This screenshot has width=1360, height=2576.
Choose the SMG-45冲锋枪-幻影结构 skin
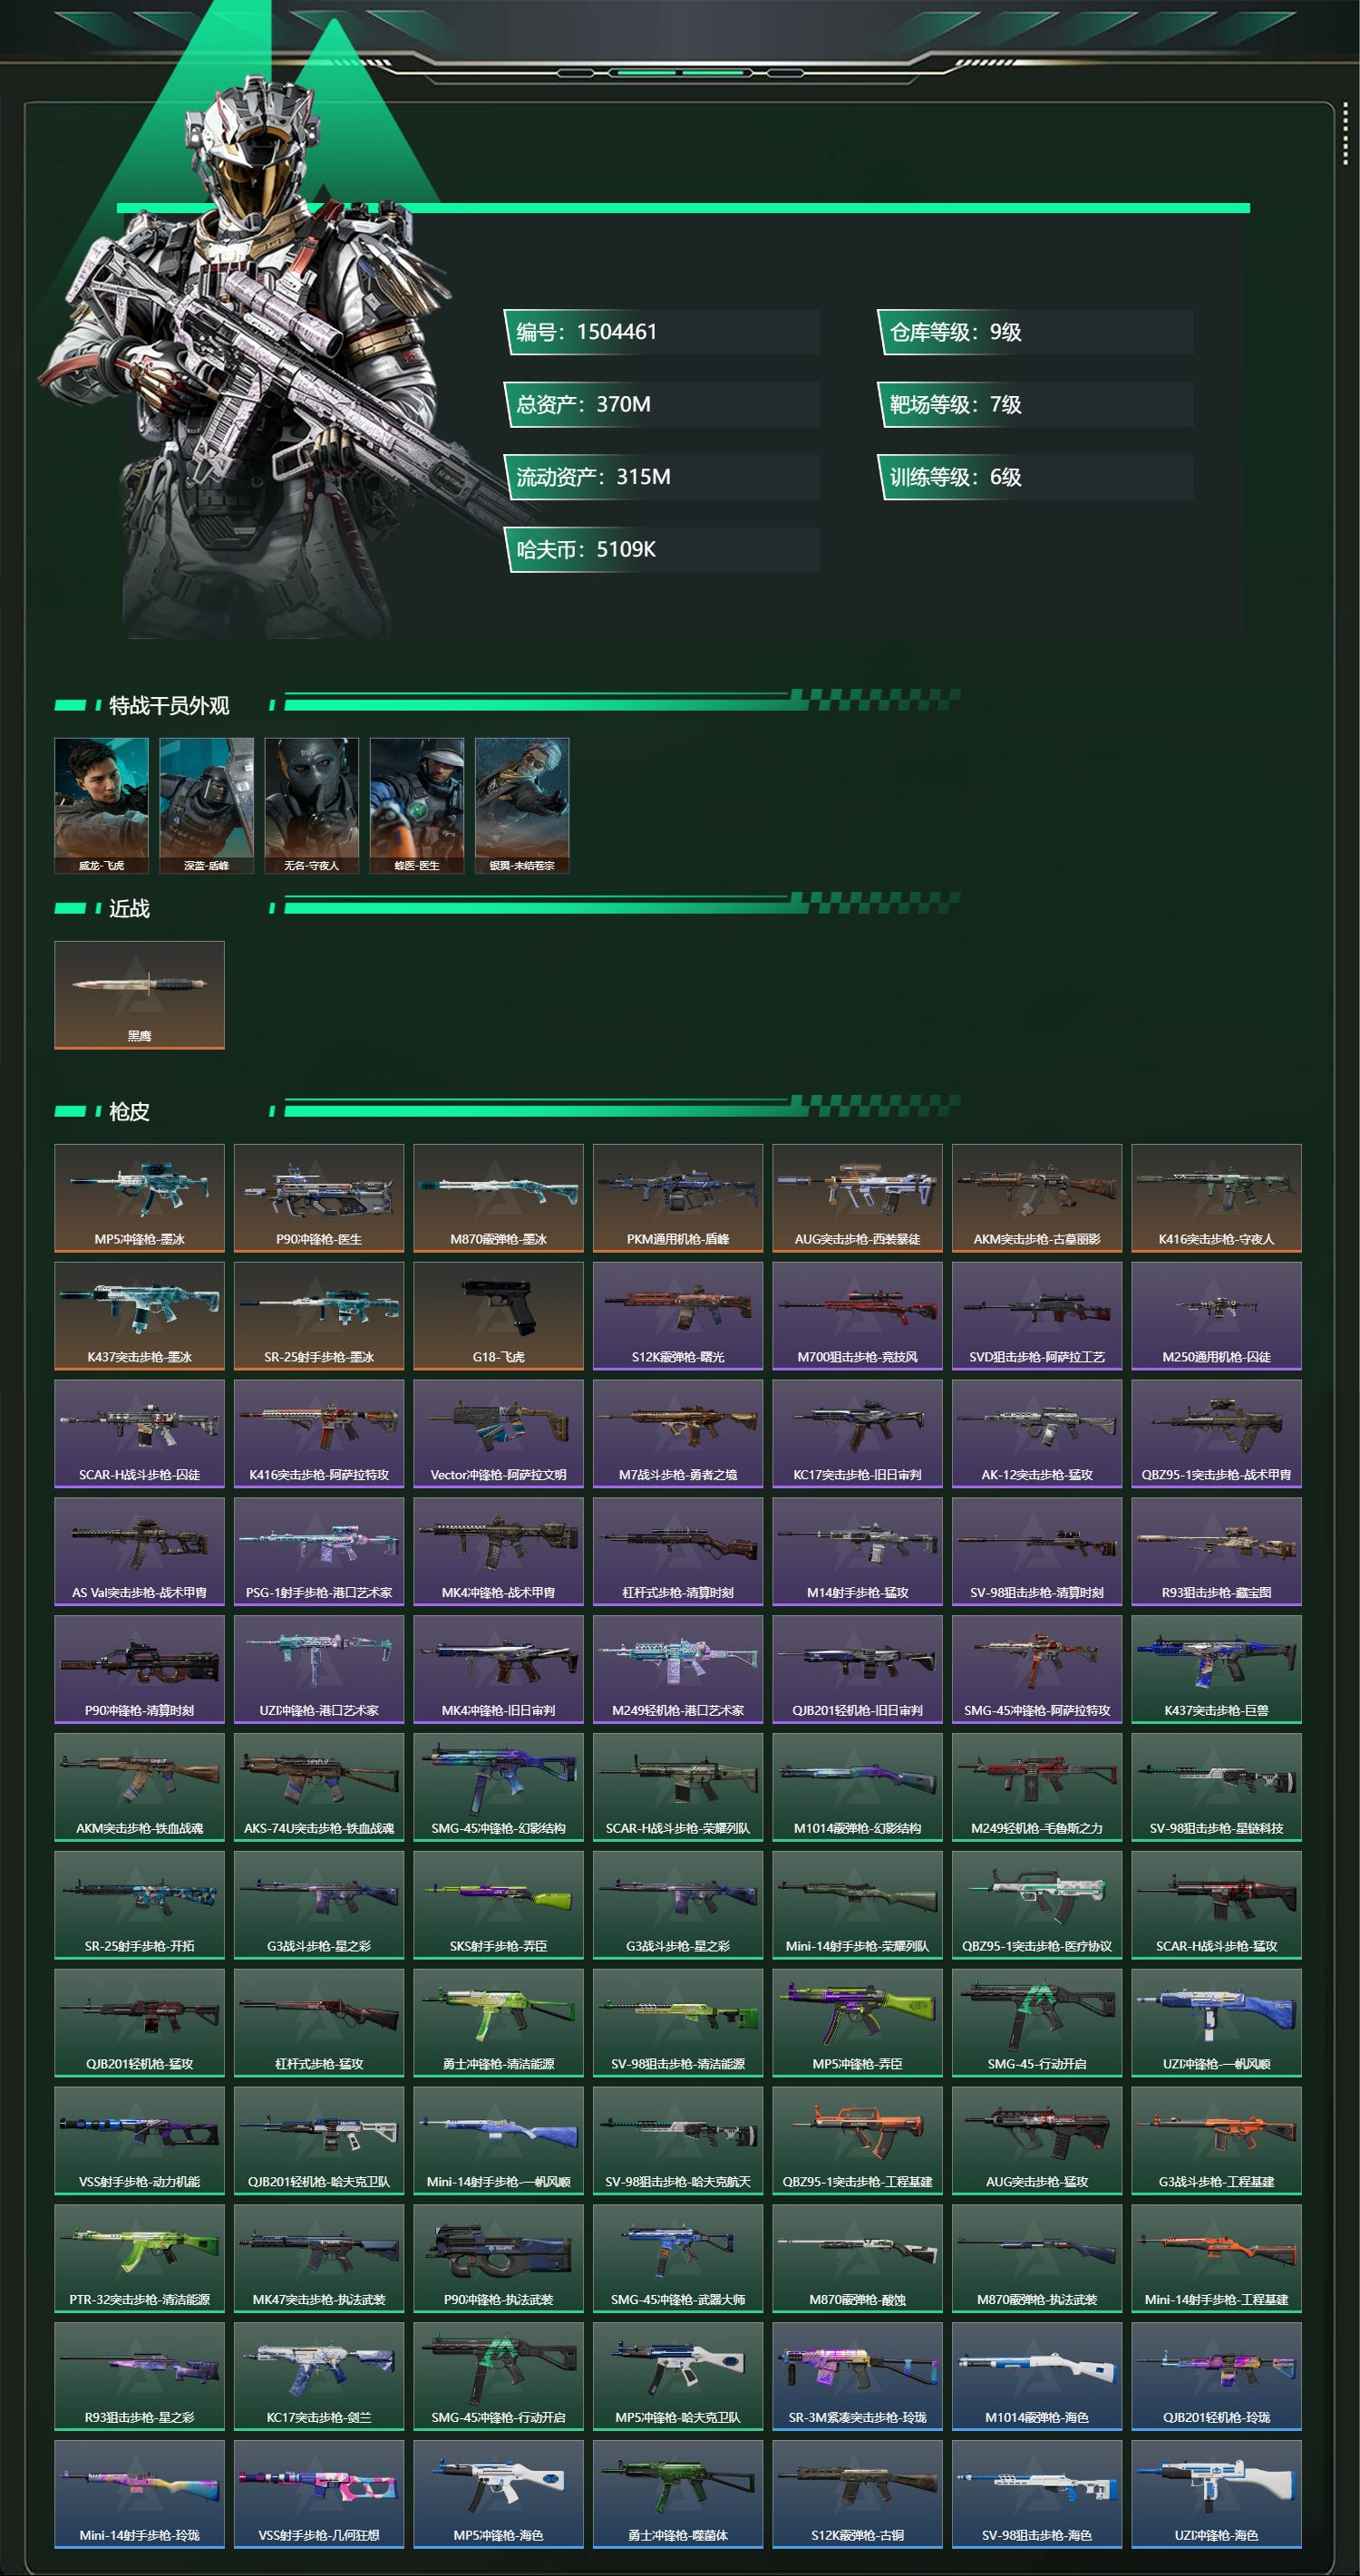pyautogui.click(x=498, y=1787)
